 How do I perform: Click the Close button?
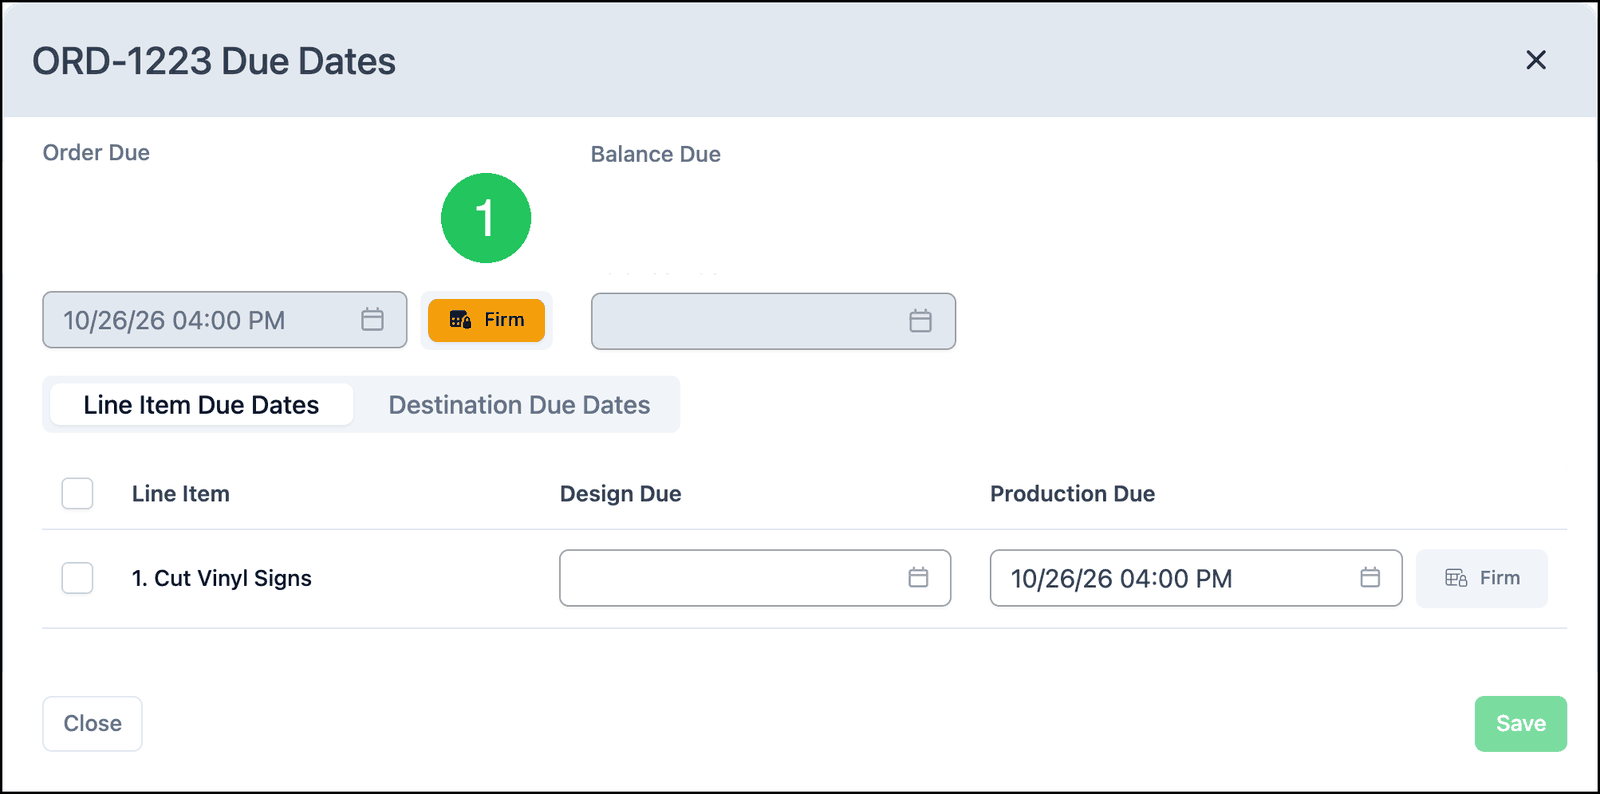92,723
